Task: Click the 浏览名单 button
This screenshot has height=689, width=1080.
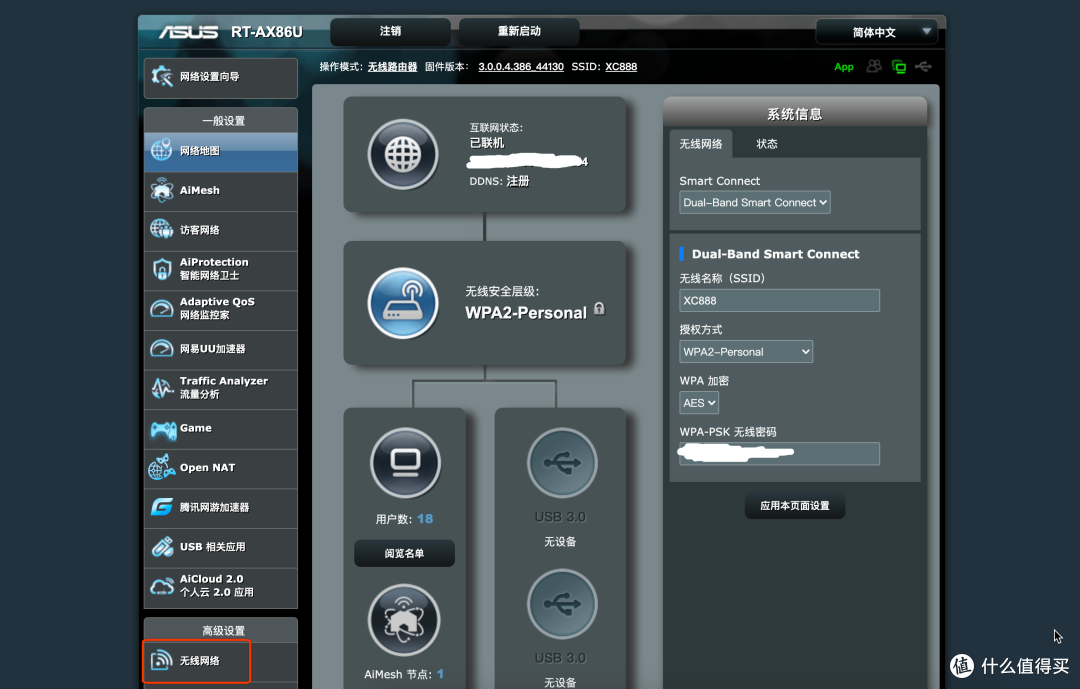Action: (x=404, y=553)
